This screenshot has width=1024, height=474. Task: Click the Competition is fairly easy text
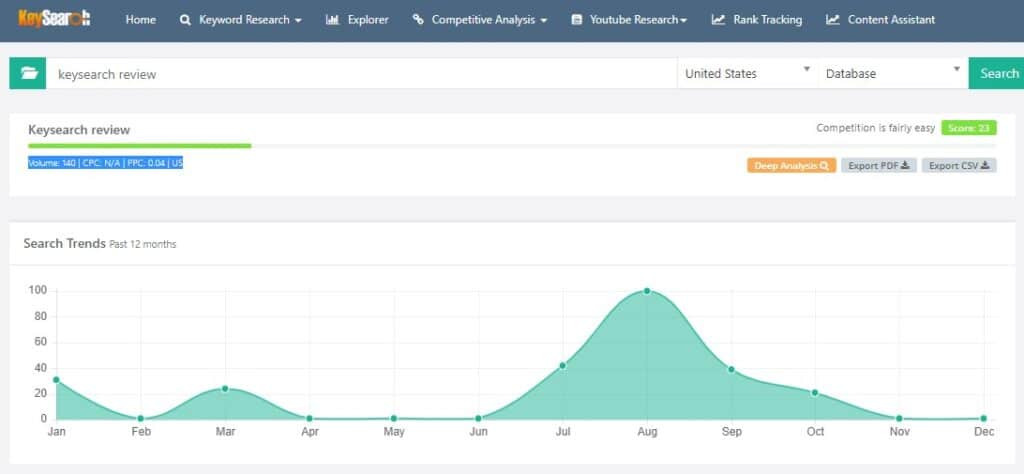[876, 128]
